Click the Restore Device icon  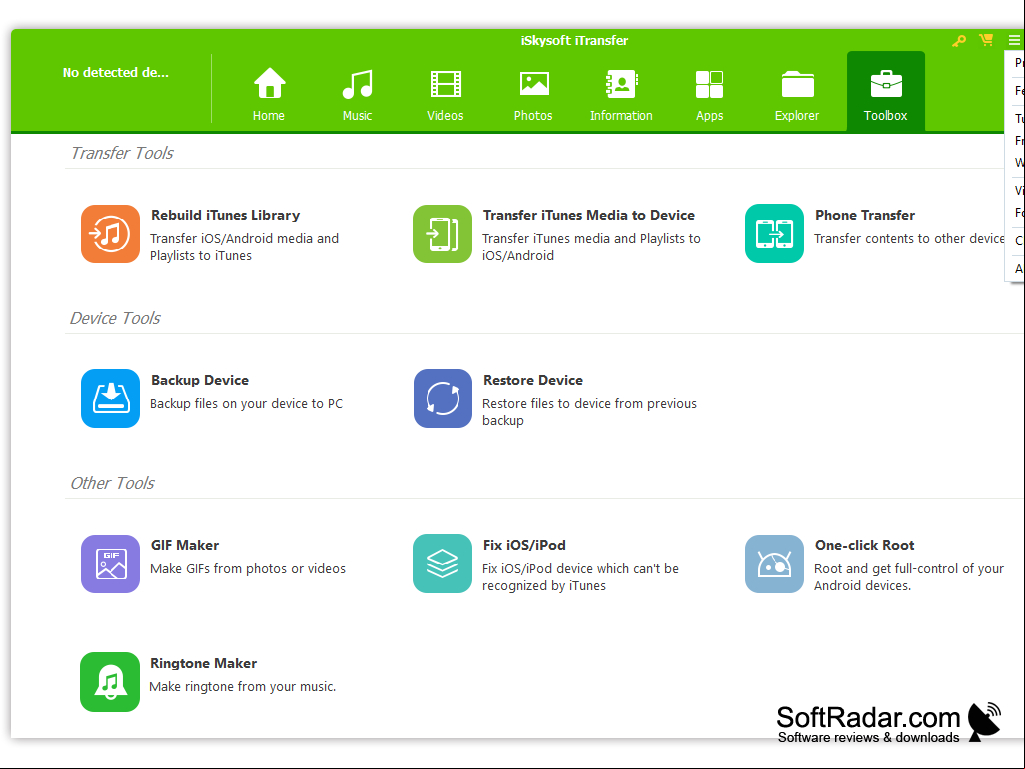point(443,399)
